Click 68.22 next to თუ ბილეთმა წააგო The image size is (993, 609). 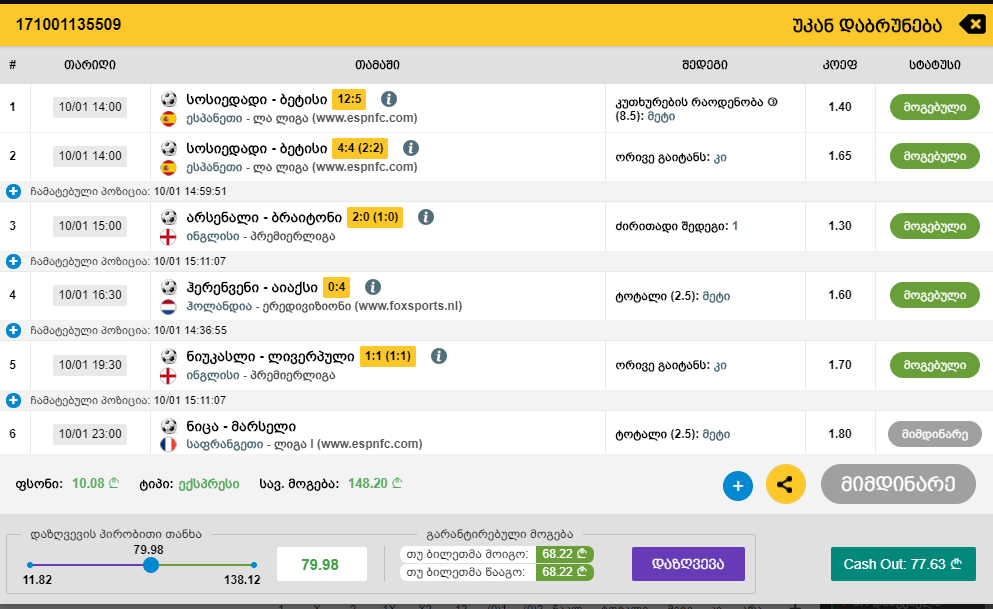[x=564, y=572]
